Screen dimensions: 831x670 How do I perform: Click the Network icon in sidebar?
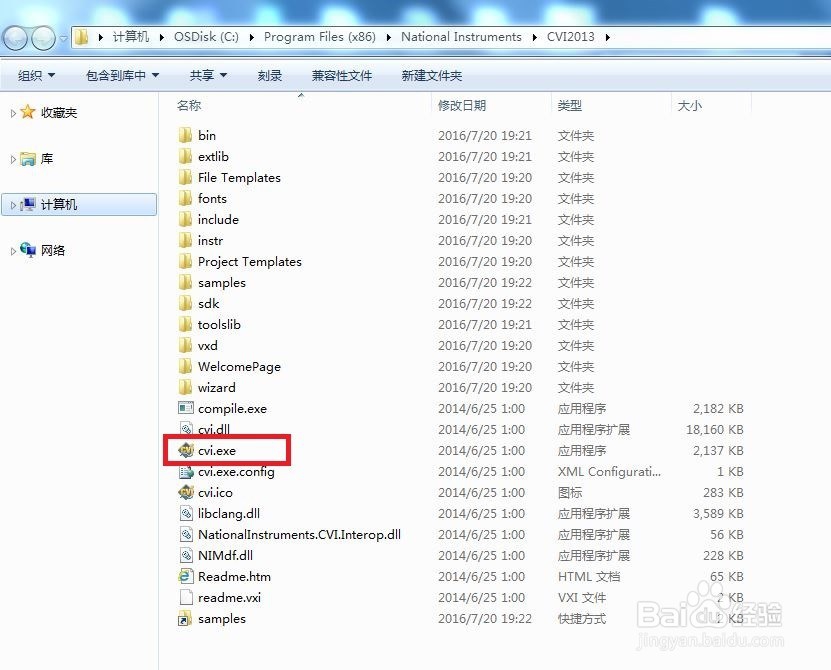click(x=28, y=250)
